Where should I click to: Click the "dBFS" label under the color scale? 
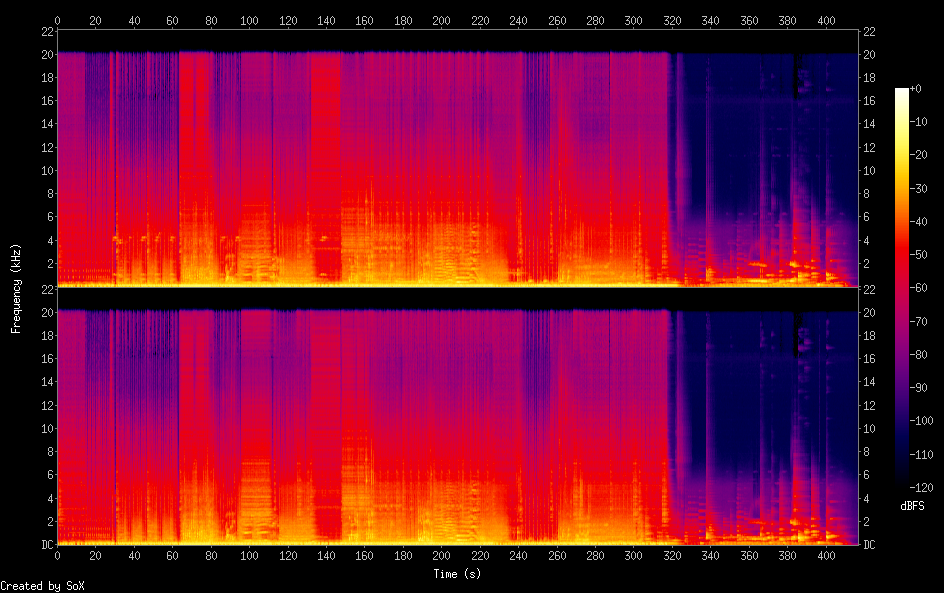click(x=912, y=507)
